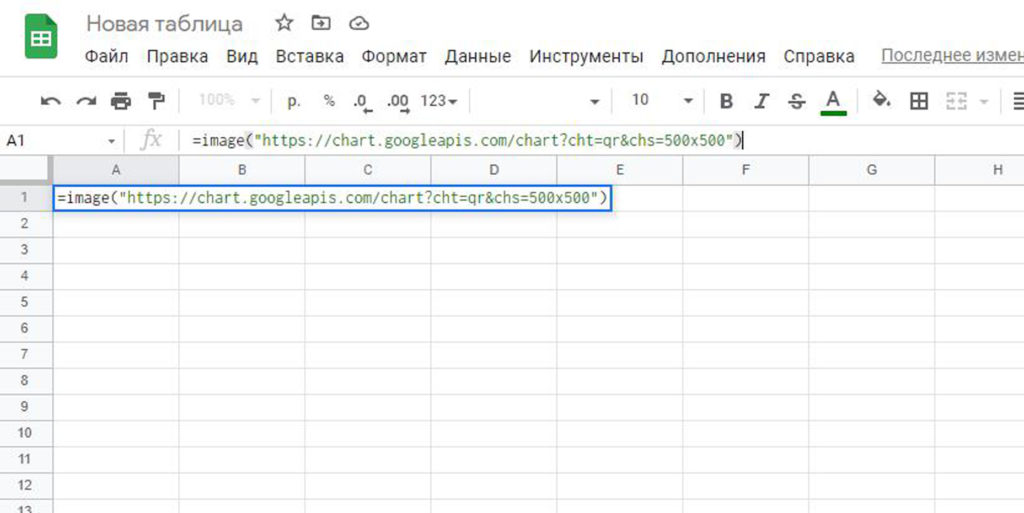Image resolution: width=1024 pixels, height=513 pixels.
Task: Toggle bold formatting
Action: pos(727,101)
